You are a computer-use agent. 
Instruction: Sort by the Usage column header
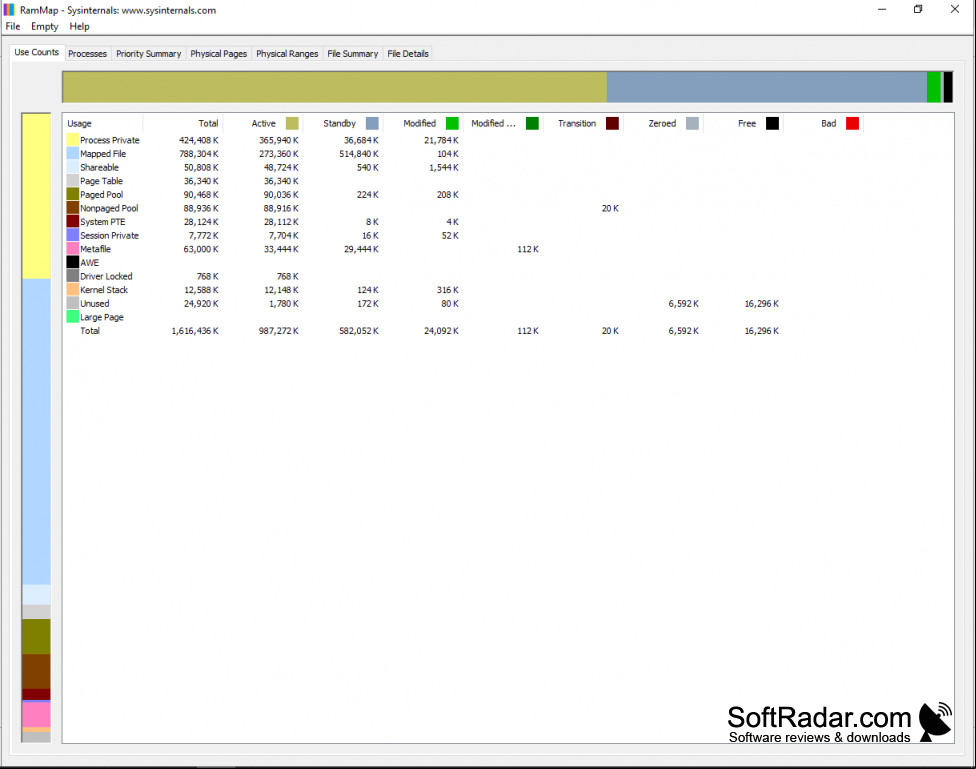[103, 123]
